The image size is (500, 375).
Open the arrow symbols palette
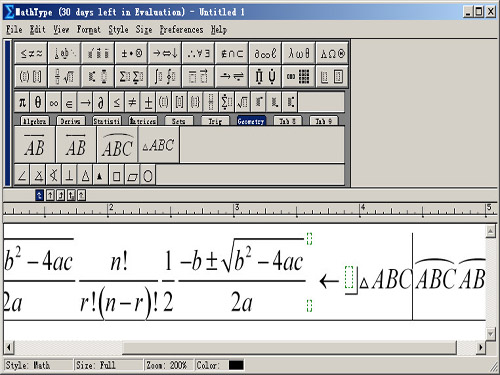click(165, 53)
